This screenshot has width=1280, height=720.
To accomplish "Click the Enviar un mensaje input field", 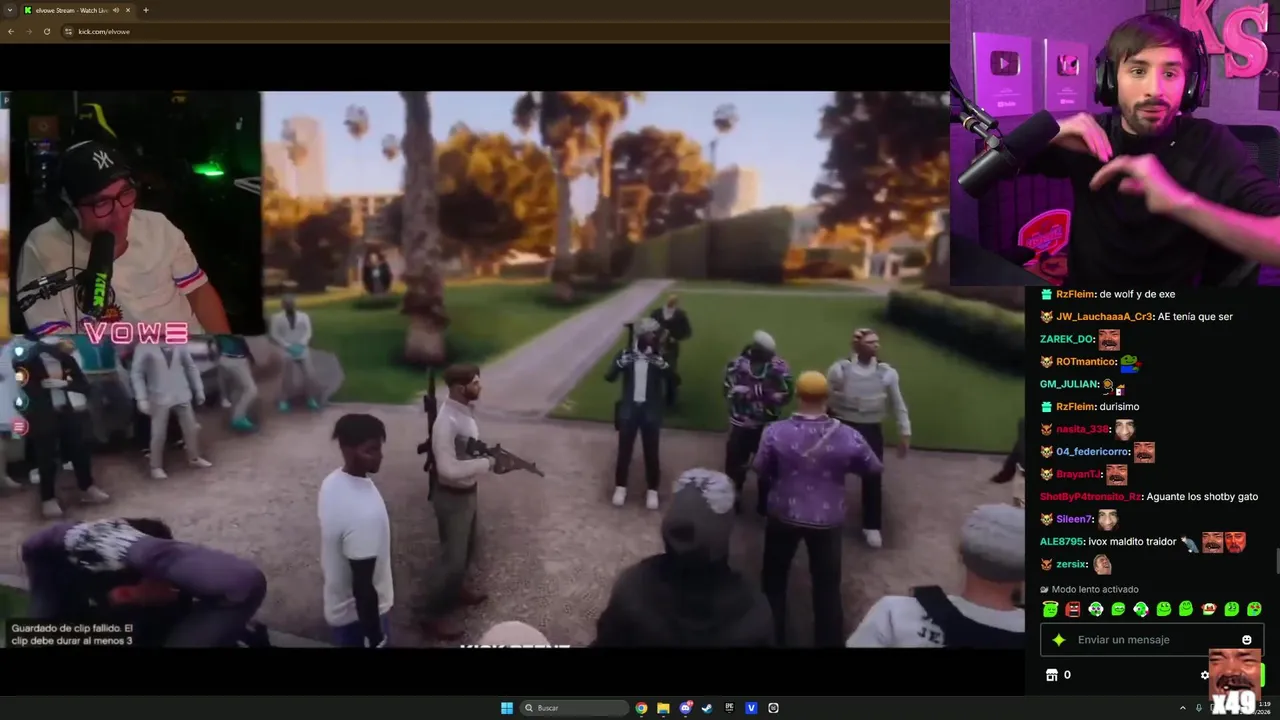I will [1152, 640].
